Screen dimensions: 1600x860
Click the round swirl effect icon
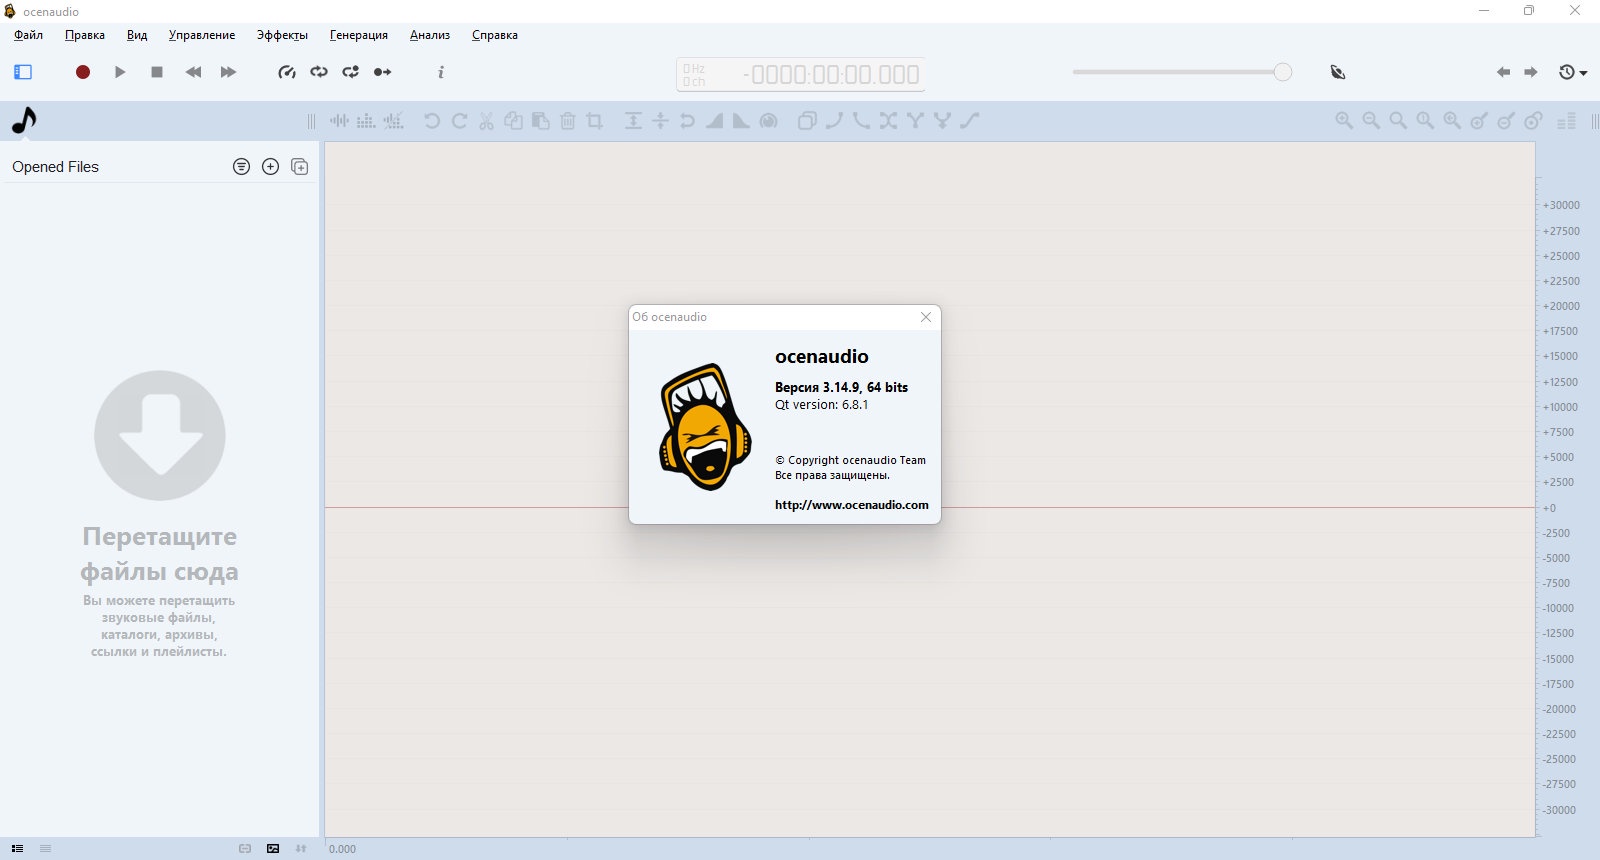[x=768, y=121]
